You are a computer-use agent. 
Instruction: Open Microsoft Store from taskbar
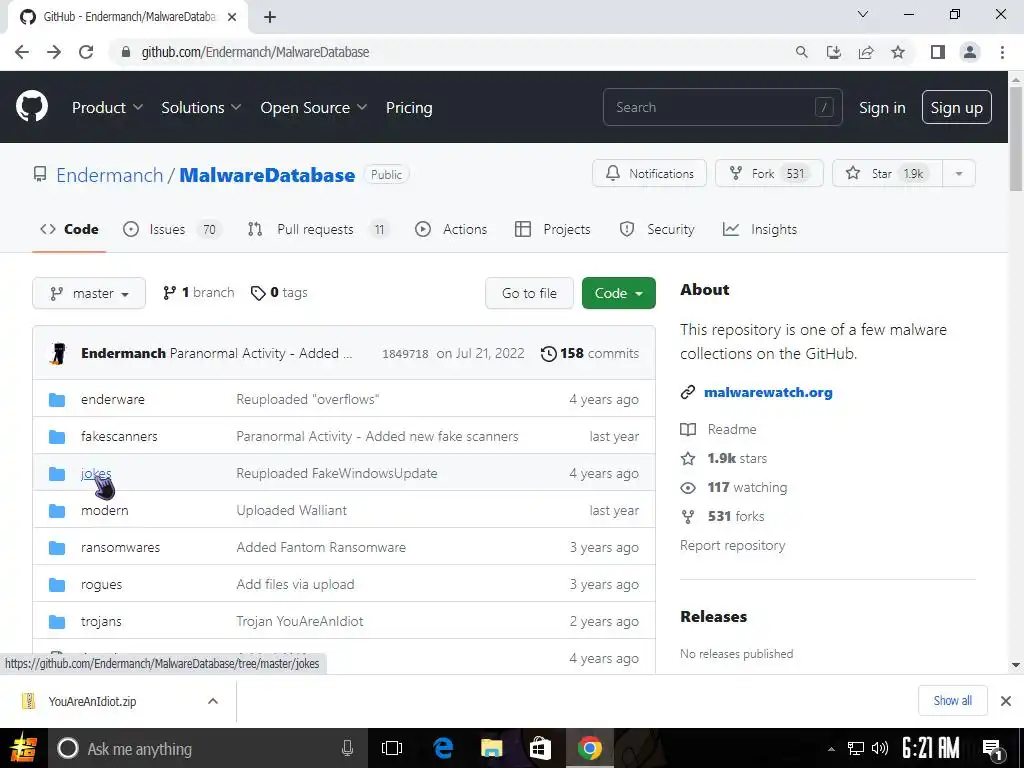[x=539, y=748]
